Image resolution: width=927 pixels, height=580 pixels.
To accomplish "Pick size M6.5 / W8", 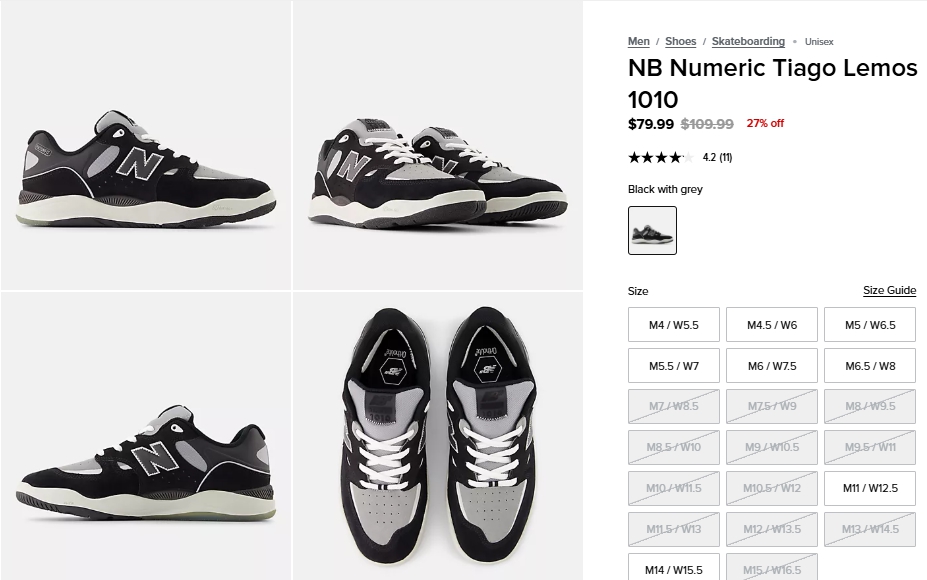I will 870,366.
